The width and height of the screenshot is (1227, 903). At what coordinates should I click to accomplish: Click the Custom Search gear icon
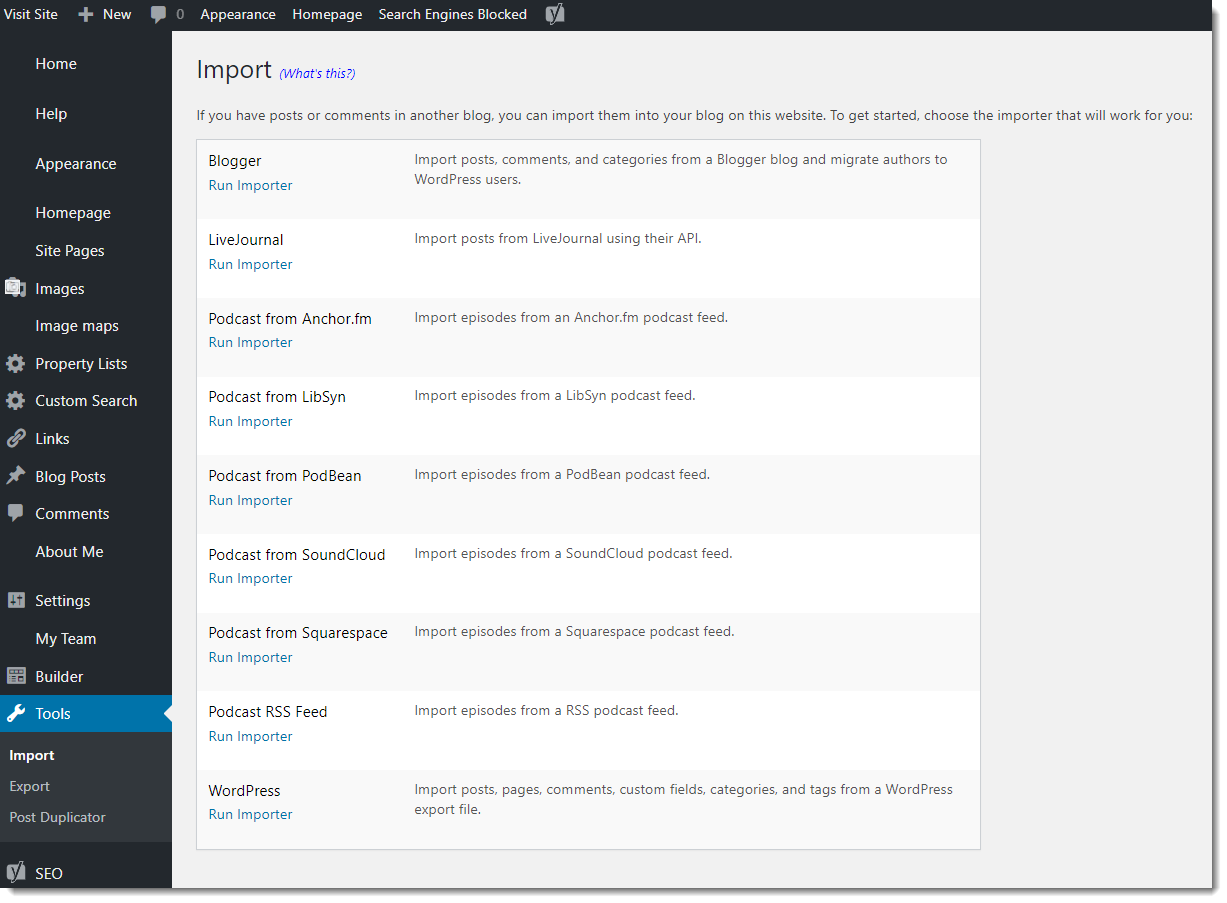16,400
